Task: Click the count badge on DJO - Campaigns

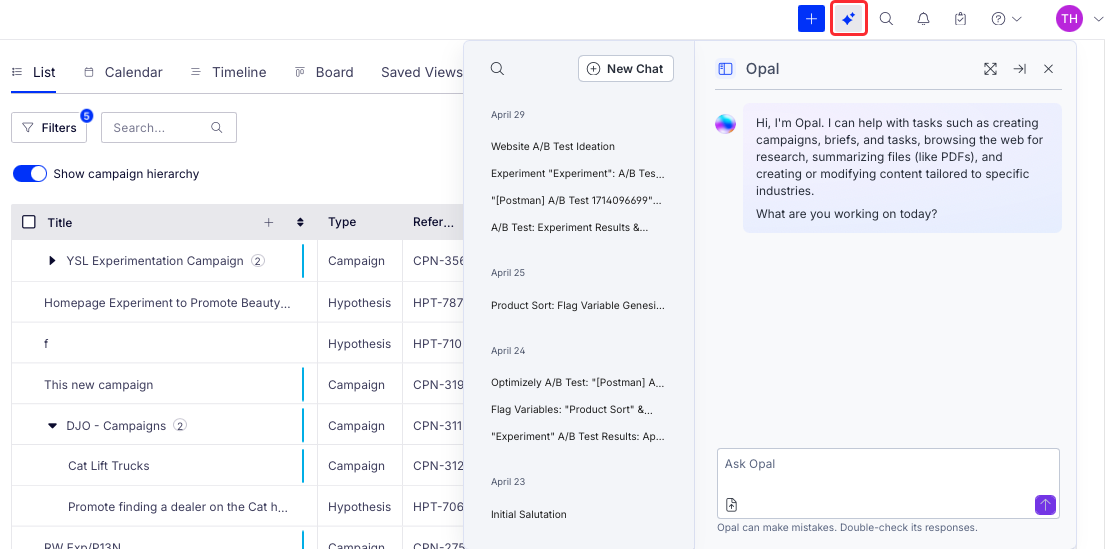Action: pos(180,426)
